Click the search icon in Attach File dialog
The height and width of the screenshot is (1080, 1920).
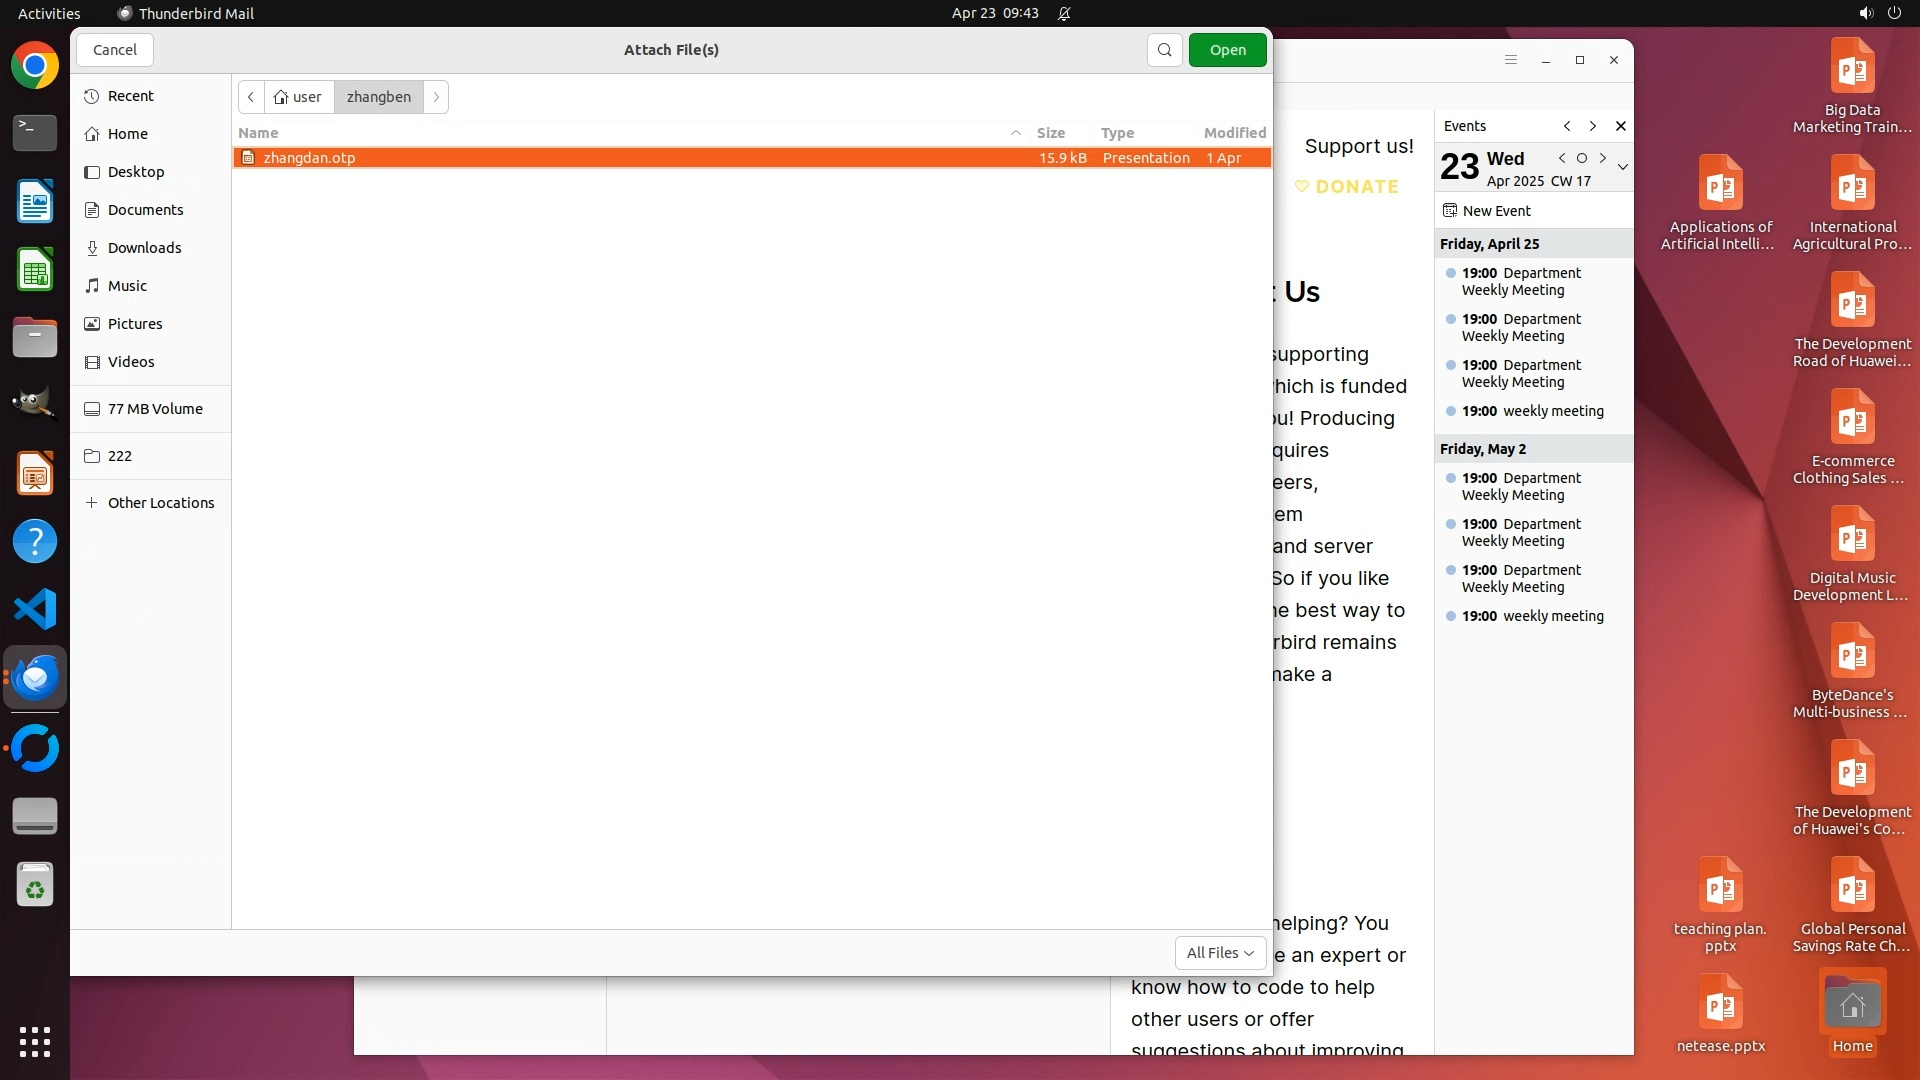point(1164,50)
